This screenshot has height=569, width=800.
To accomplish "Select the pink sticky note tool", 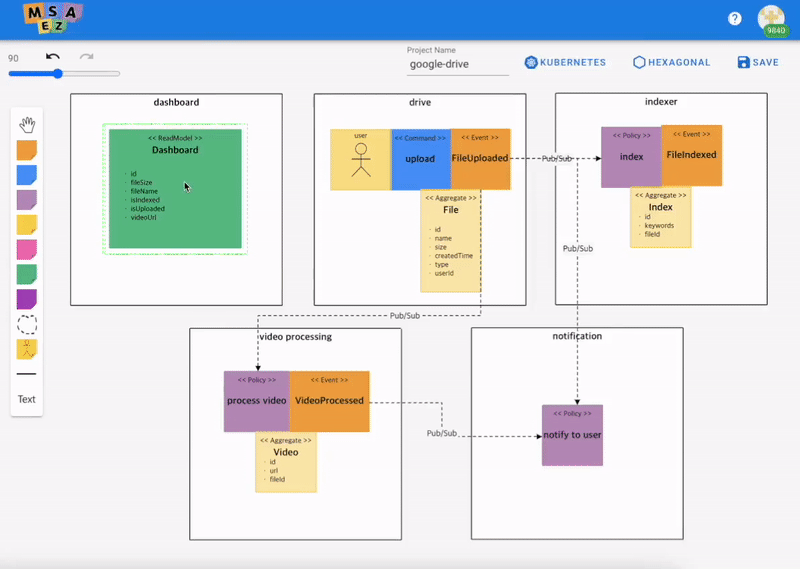I will pyautogui.click(x=27, y=250).
